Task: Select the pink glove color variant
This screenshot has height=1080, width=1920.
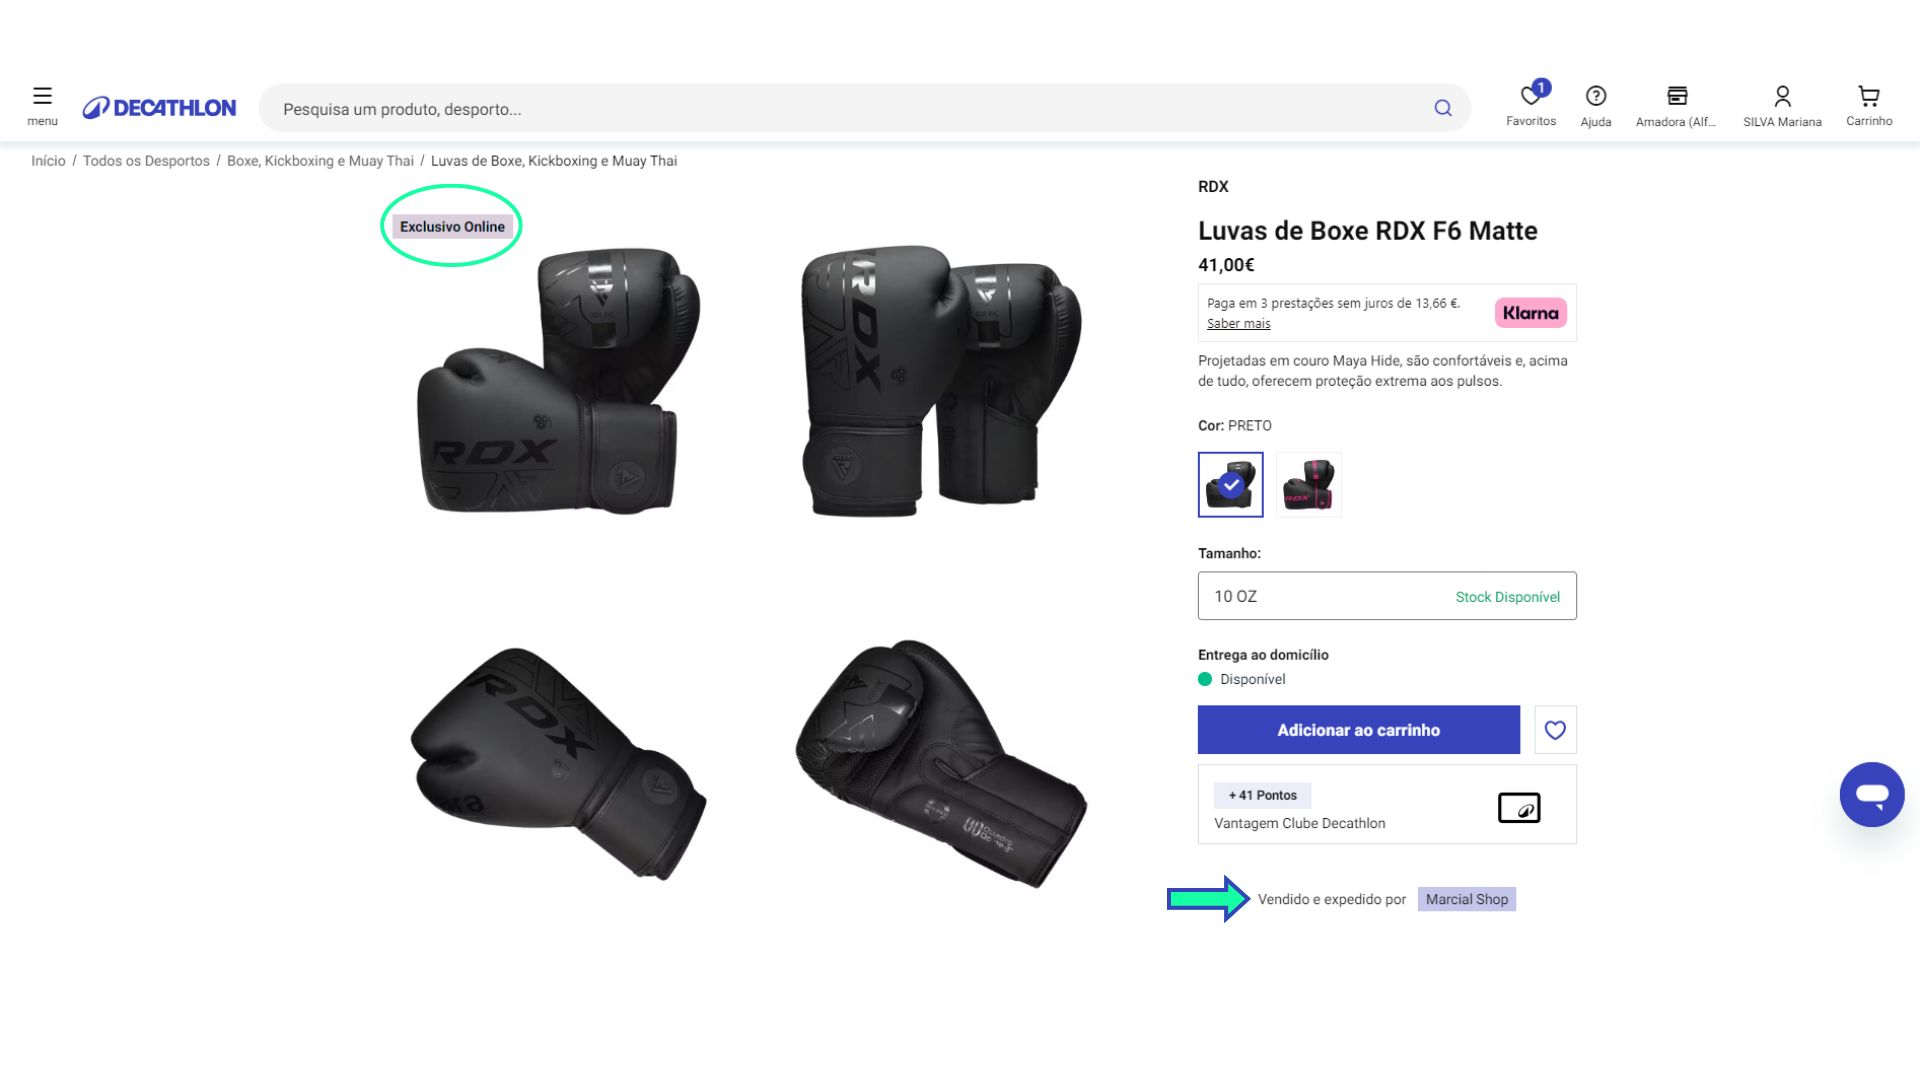Action: tap(1309, 485)
